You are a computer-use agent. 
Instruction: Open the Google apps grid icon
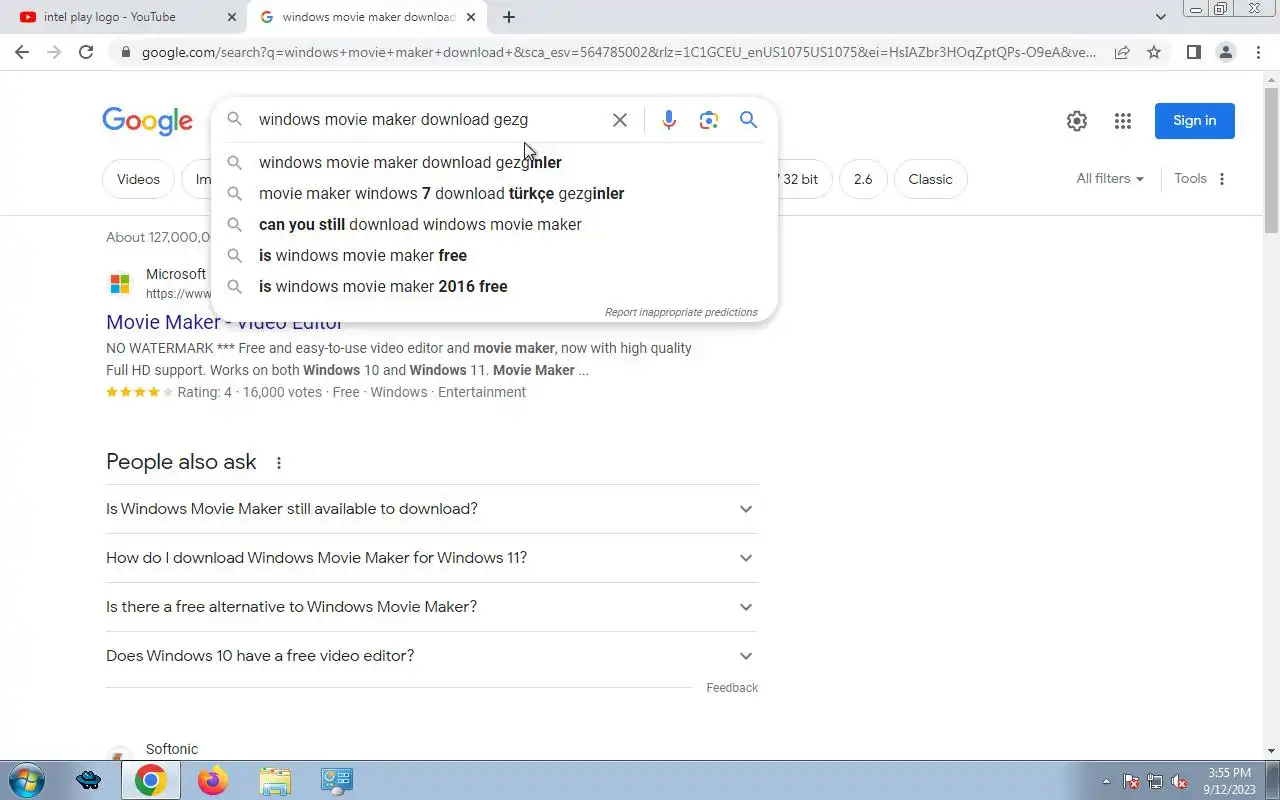coord(1123,121)
